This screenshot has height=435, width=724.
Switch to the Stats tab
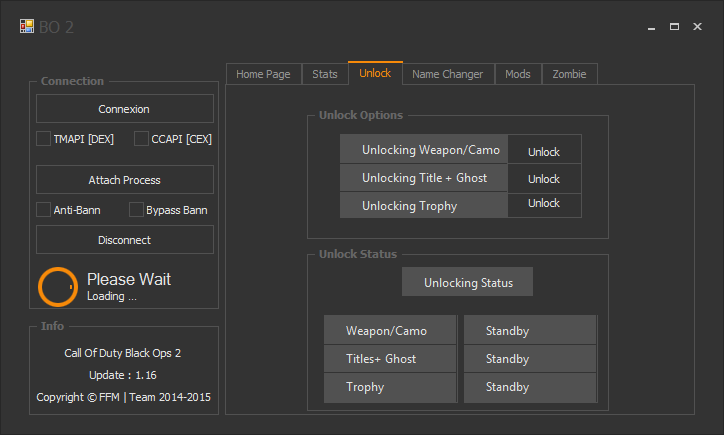pyautogui.click(x=325, y=74)
